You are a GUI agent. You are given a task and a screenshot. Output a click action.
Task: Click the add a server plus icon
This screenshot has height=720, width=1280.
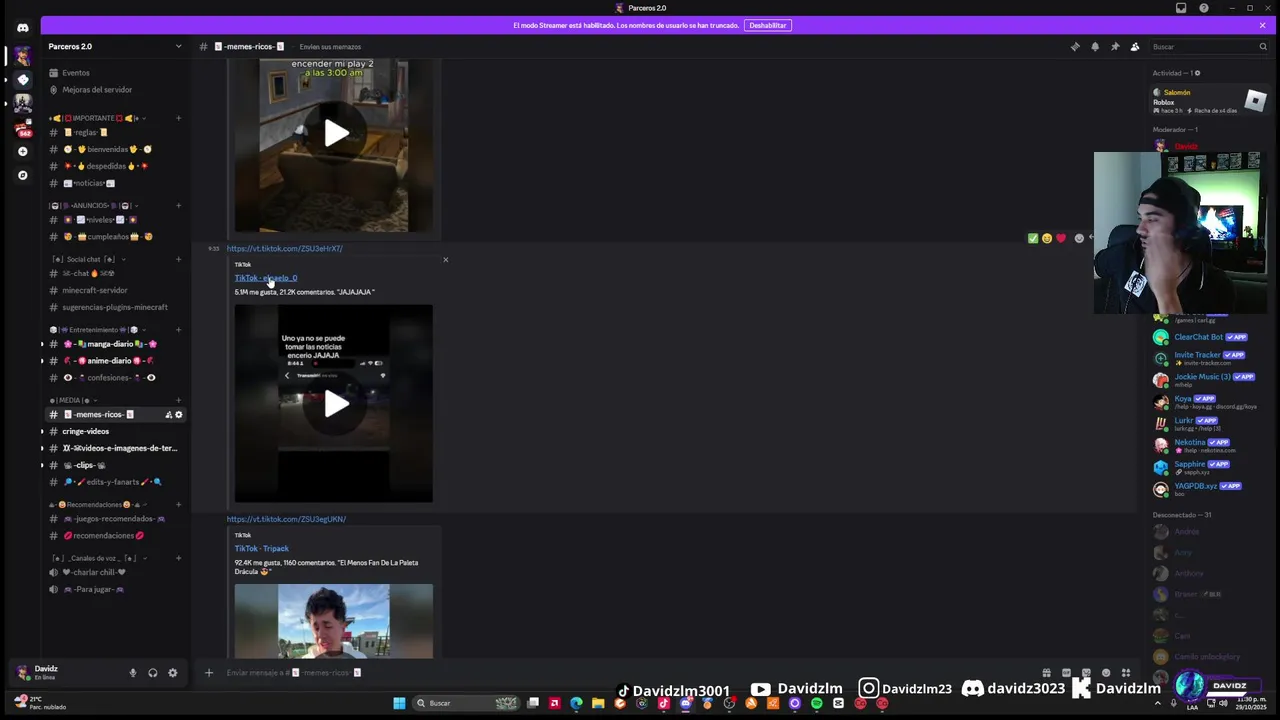23,151
